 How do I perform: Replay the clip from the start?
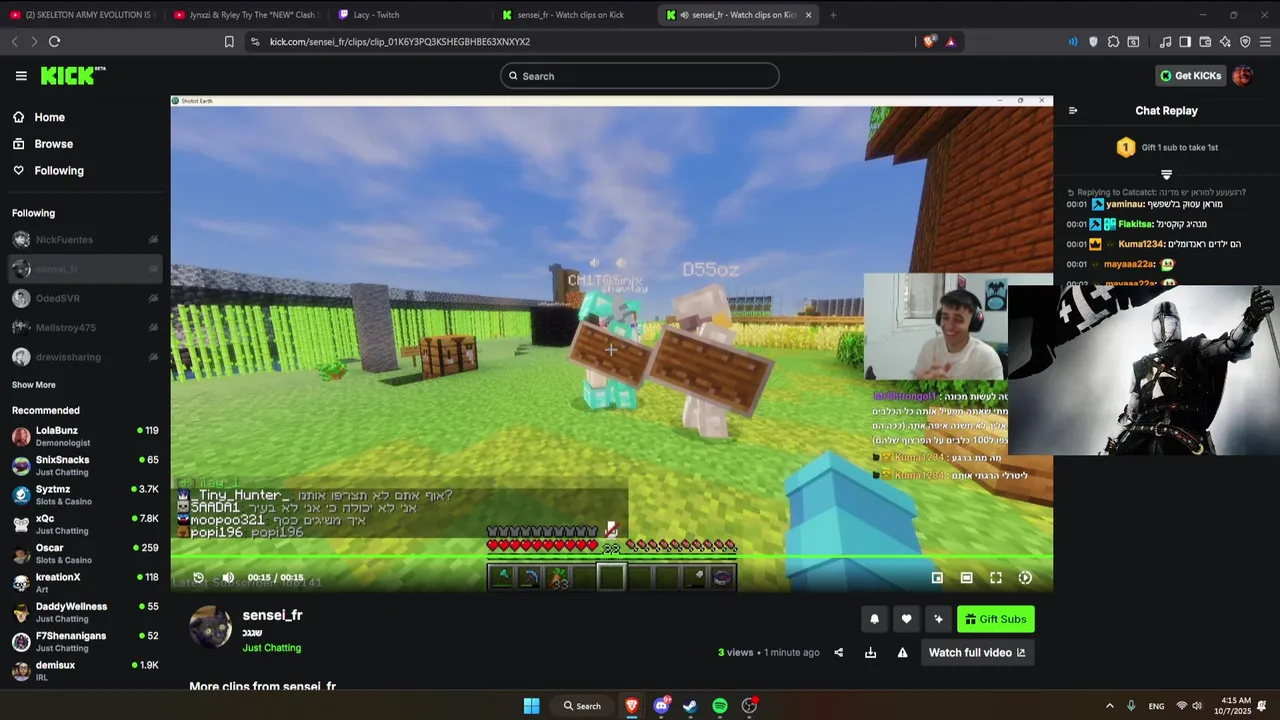pos(198,577)
